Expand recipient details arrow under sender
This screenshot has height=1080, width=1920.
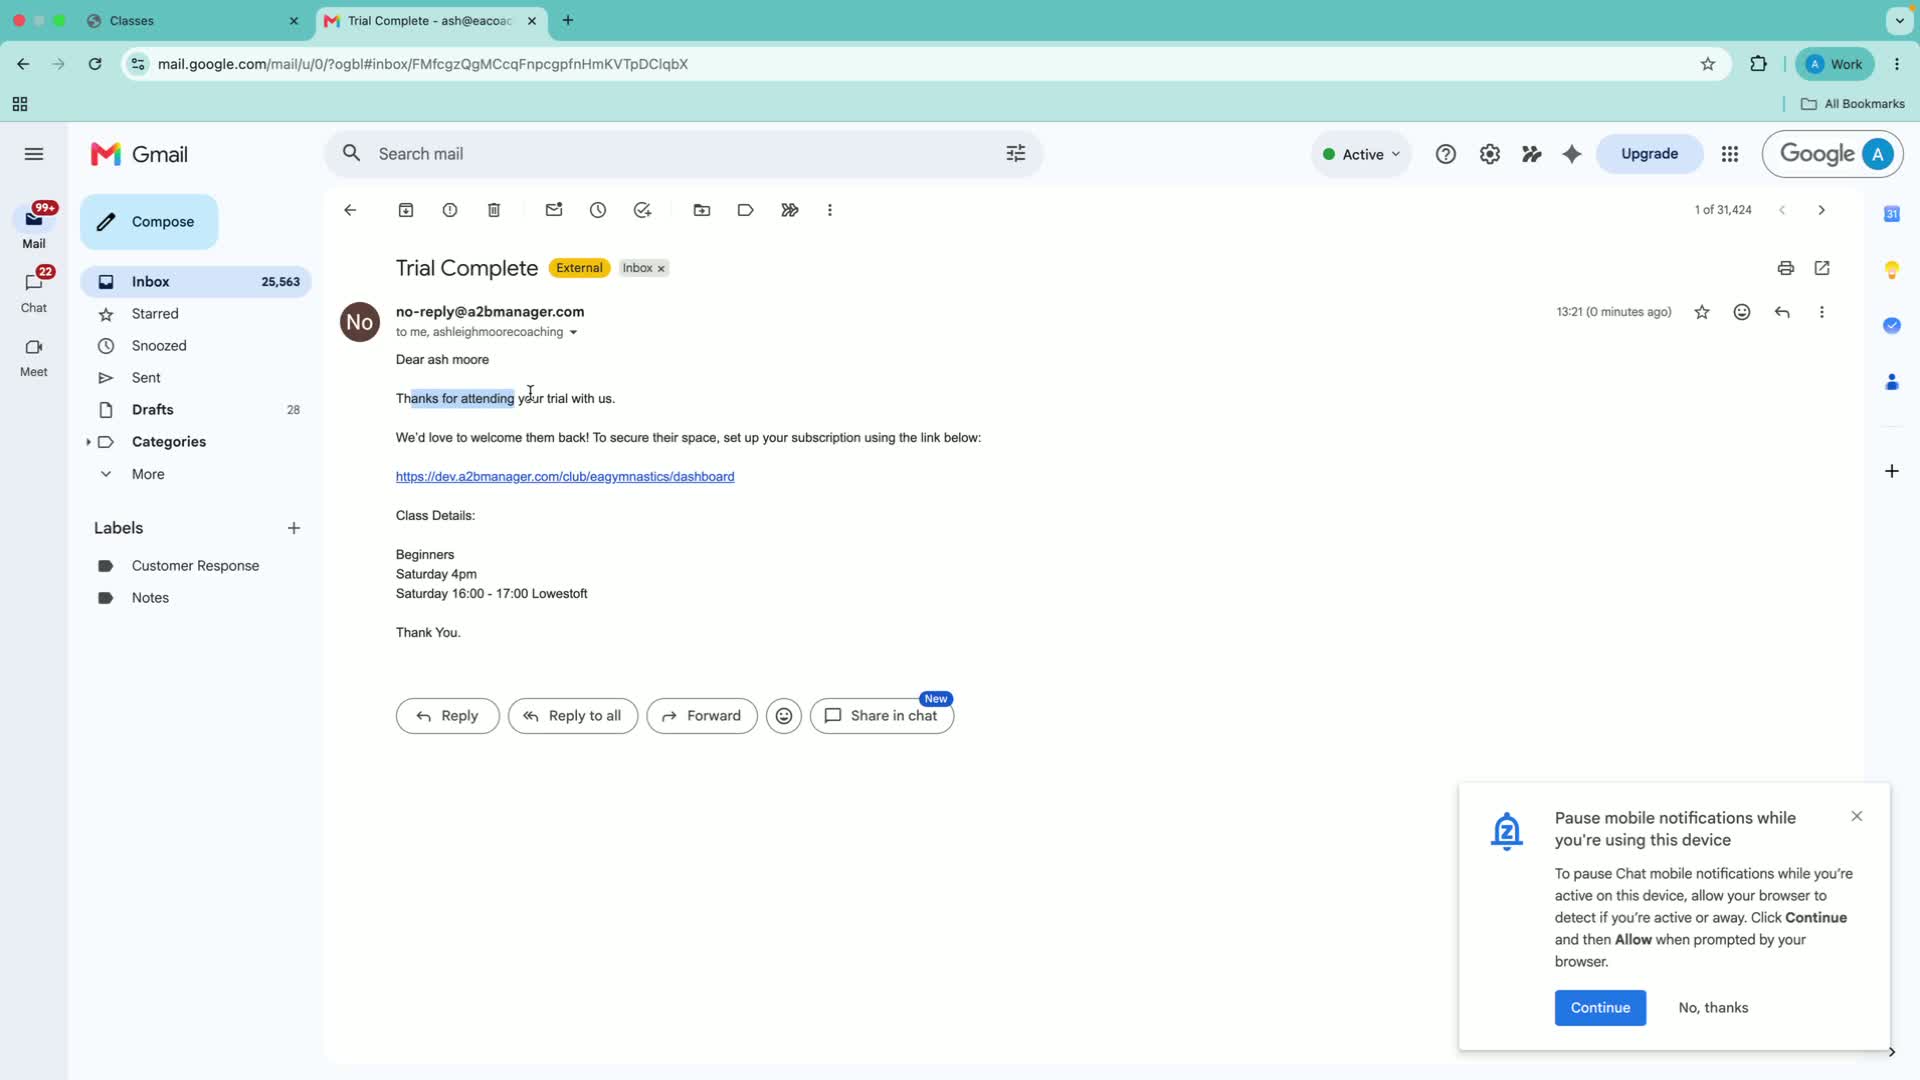[x=573, y=332]
